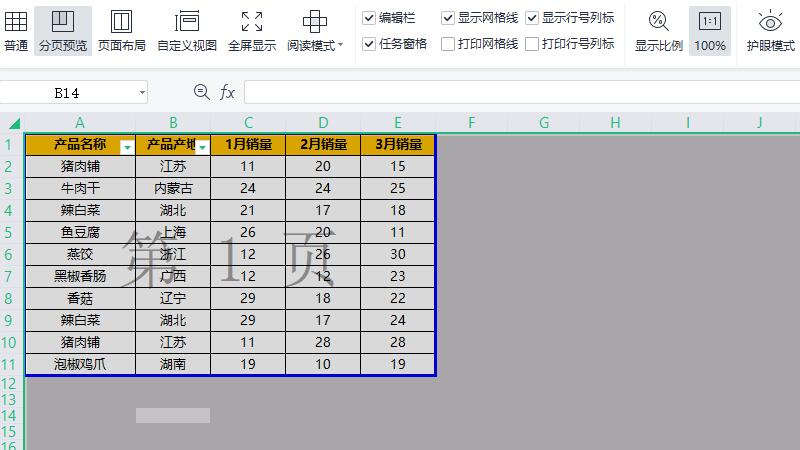Screen dimensions: 800x450
Task: Toggle the formula bar (编辑栏) checkbox
Action: pos(369,18)
